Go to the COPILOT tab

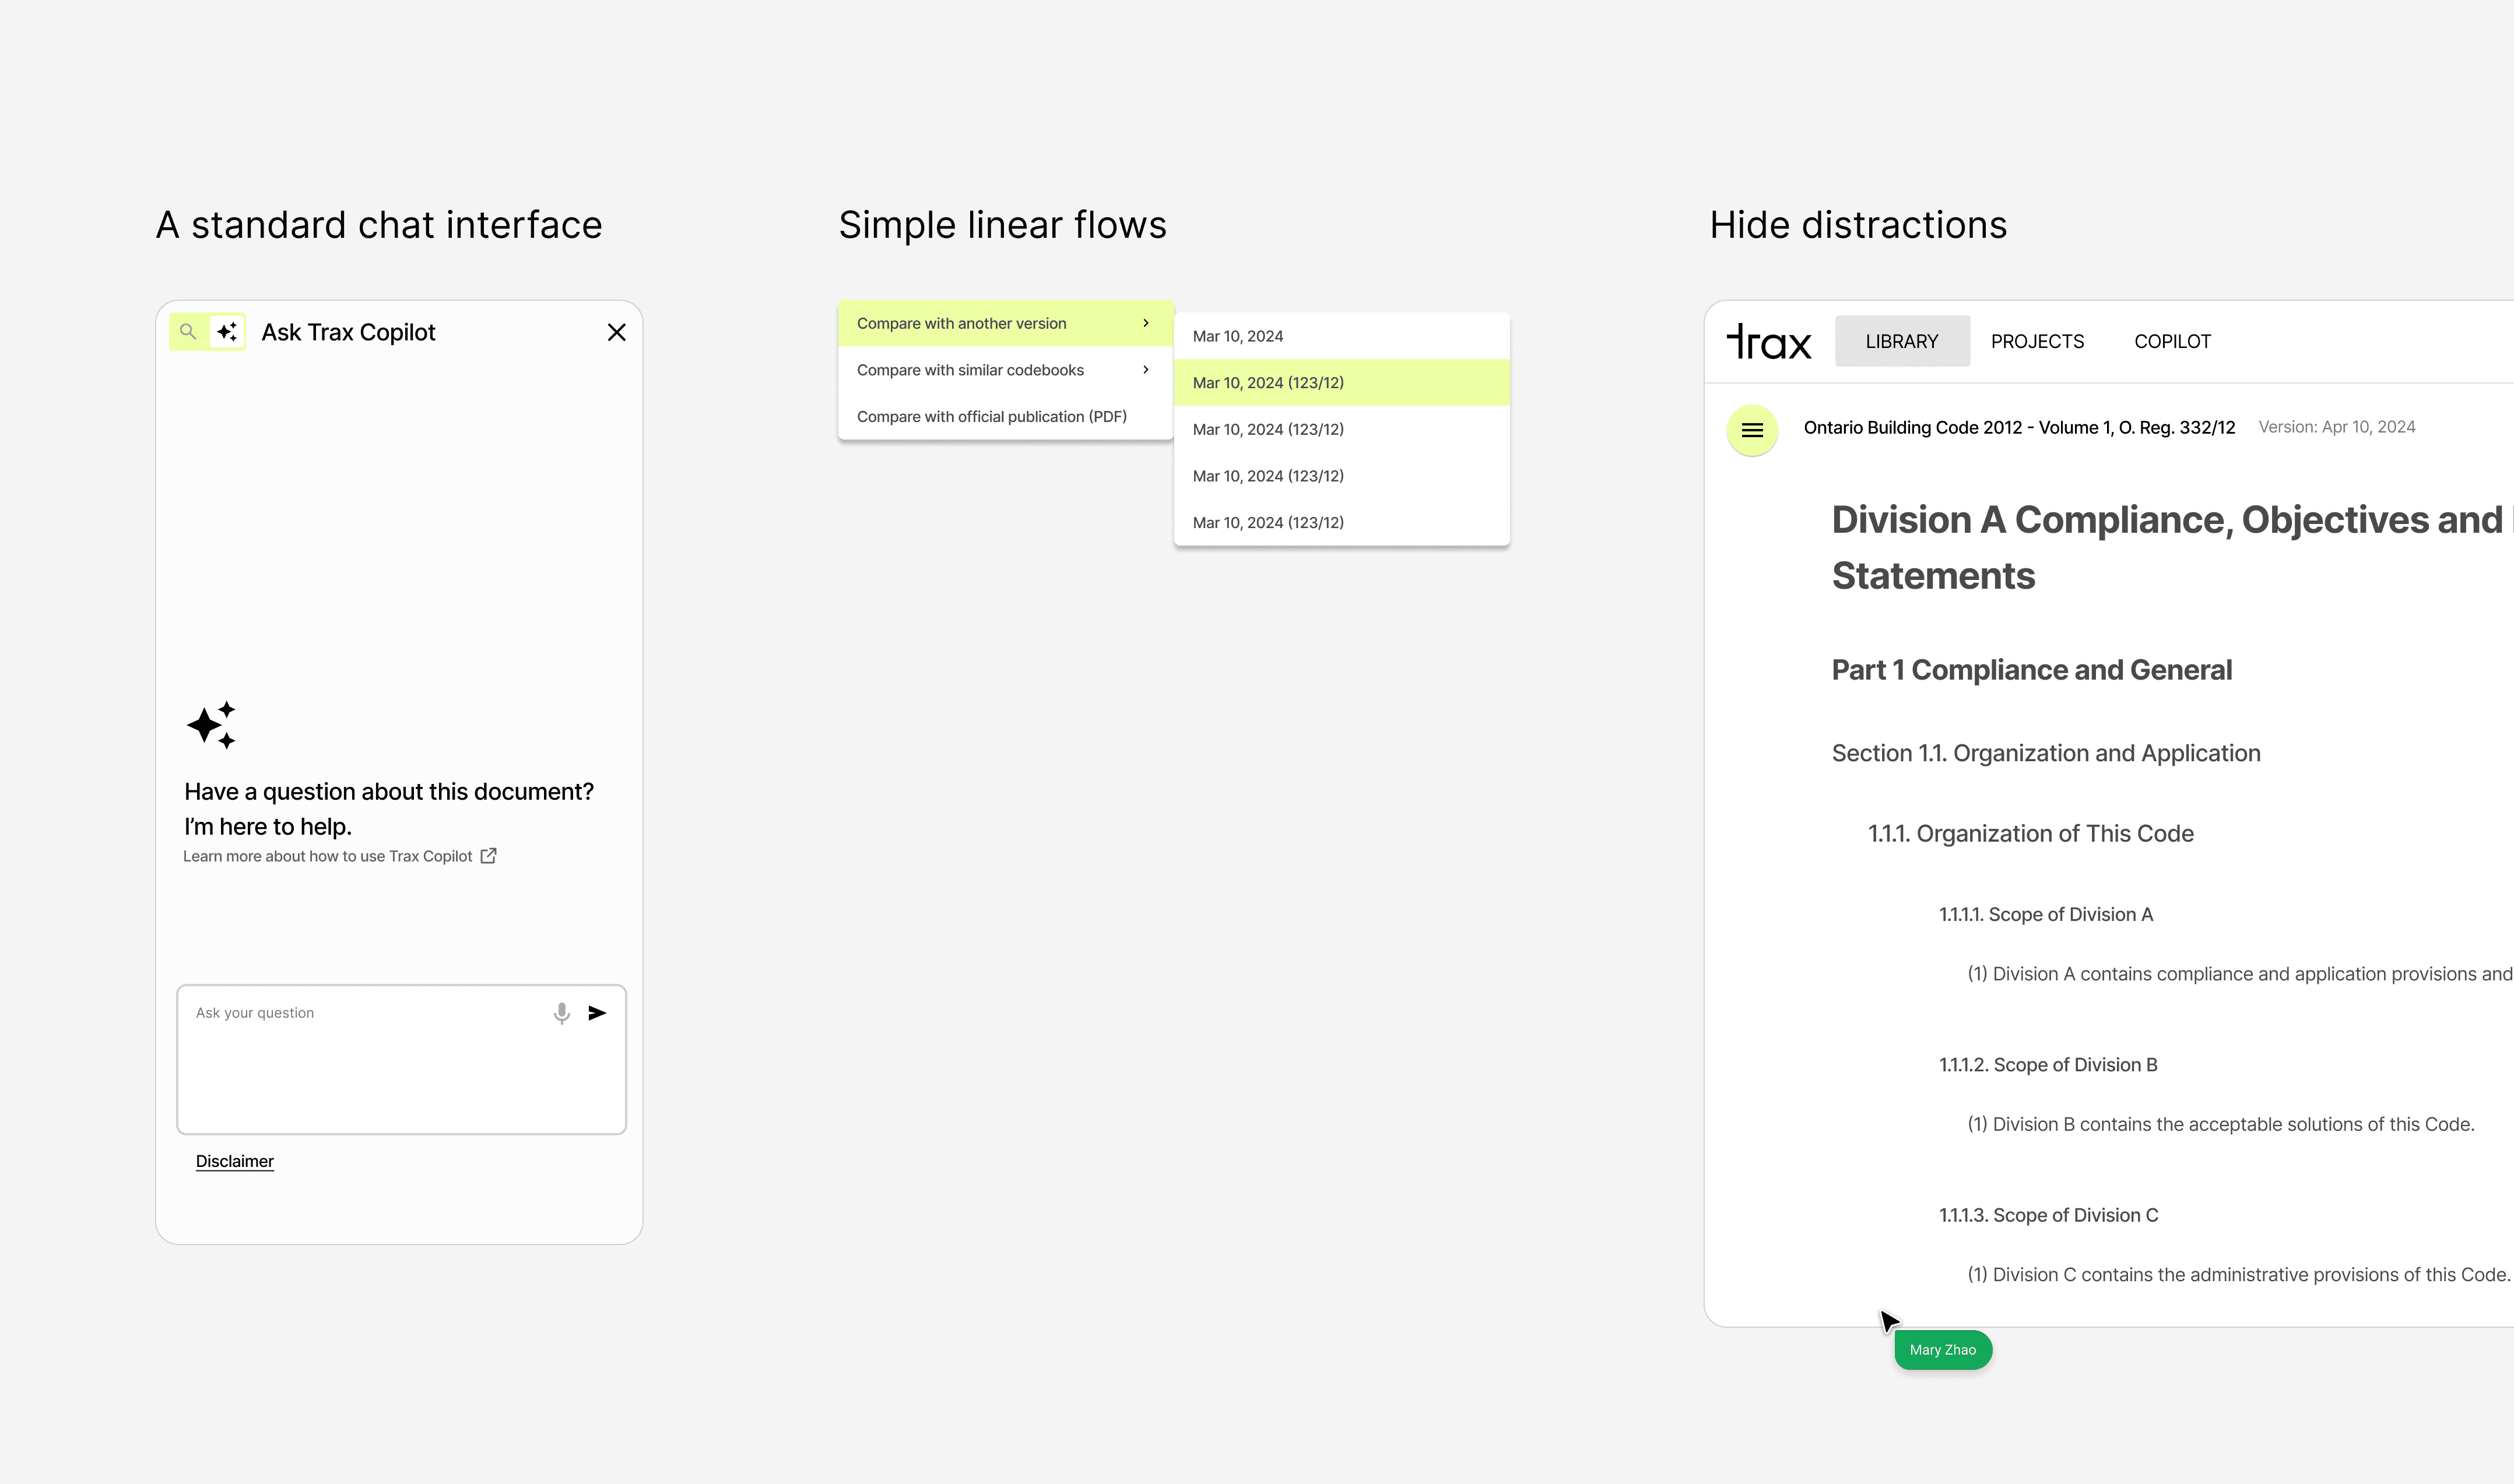click(x=2172, y=342)
